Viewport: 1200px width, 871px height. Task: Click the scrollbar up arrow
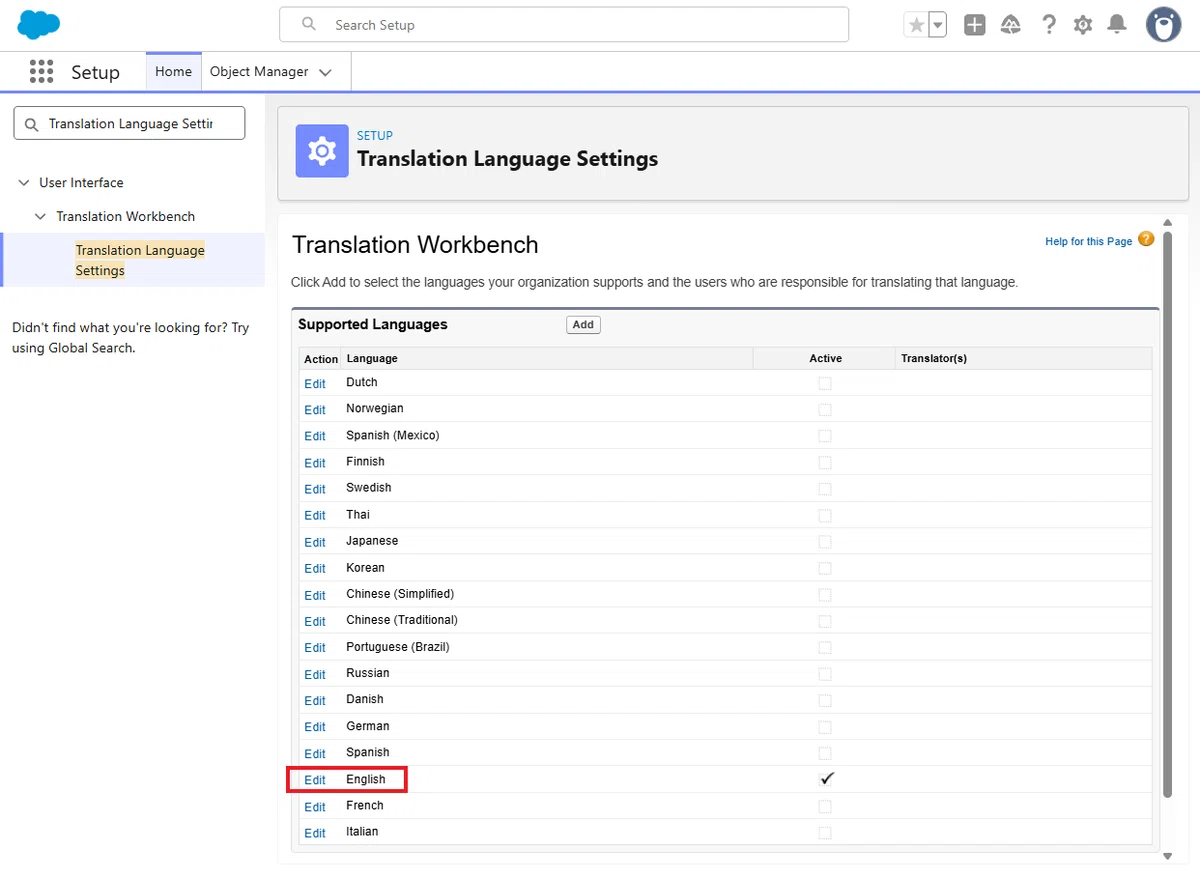pos(1167,222)
